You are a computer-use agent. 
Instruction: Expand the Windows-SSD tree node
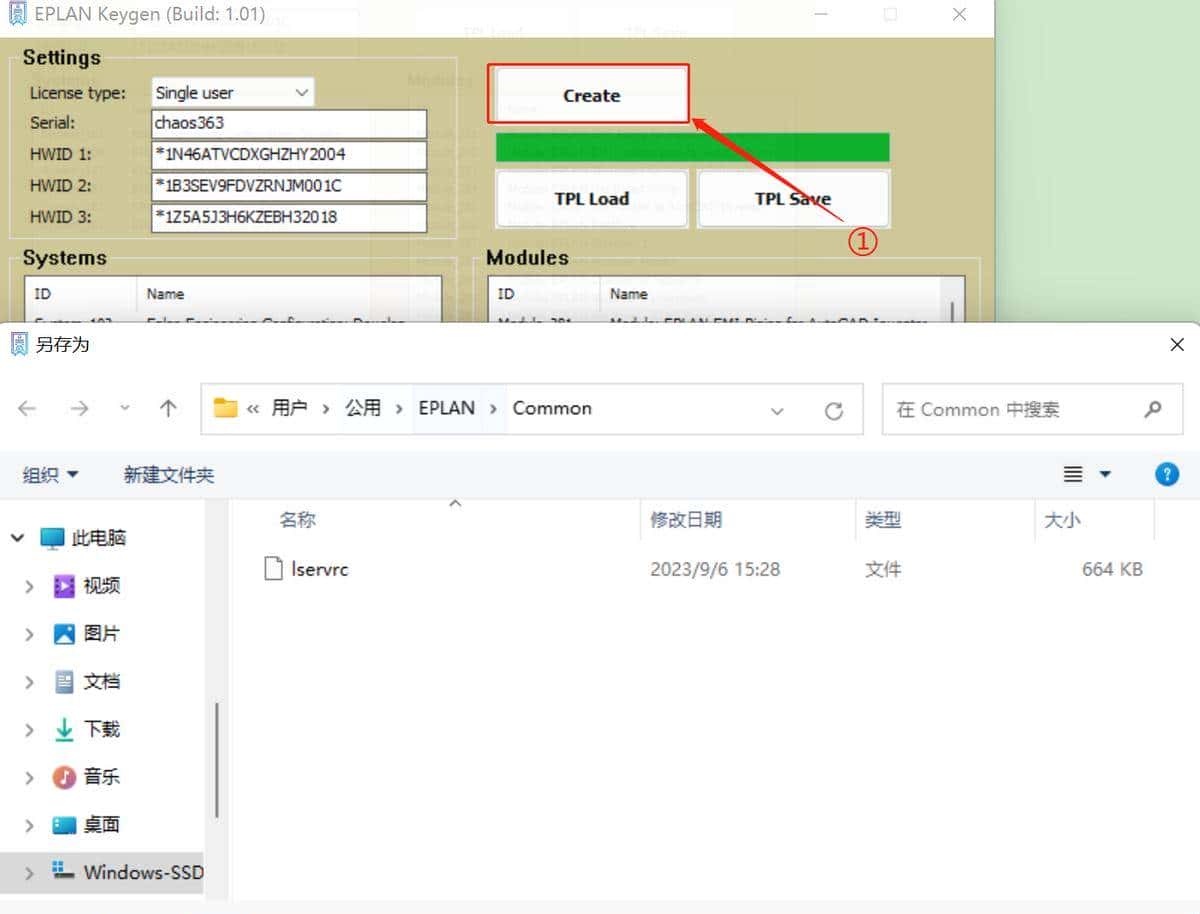pos(29,872)
